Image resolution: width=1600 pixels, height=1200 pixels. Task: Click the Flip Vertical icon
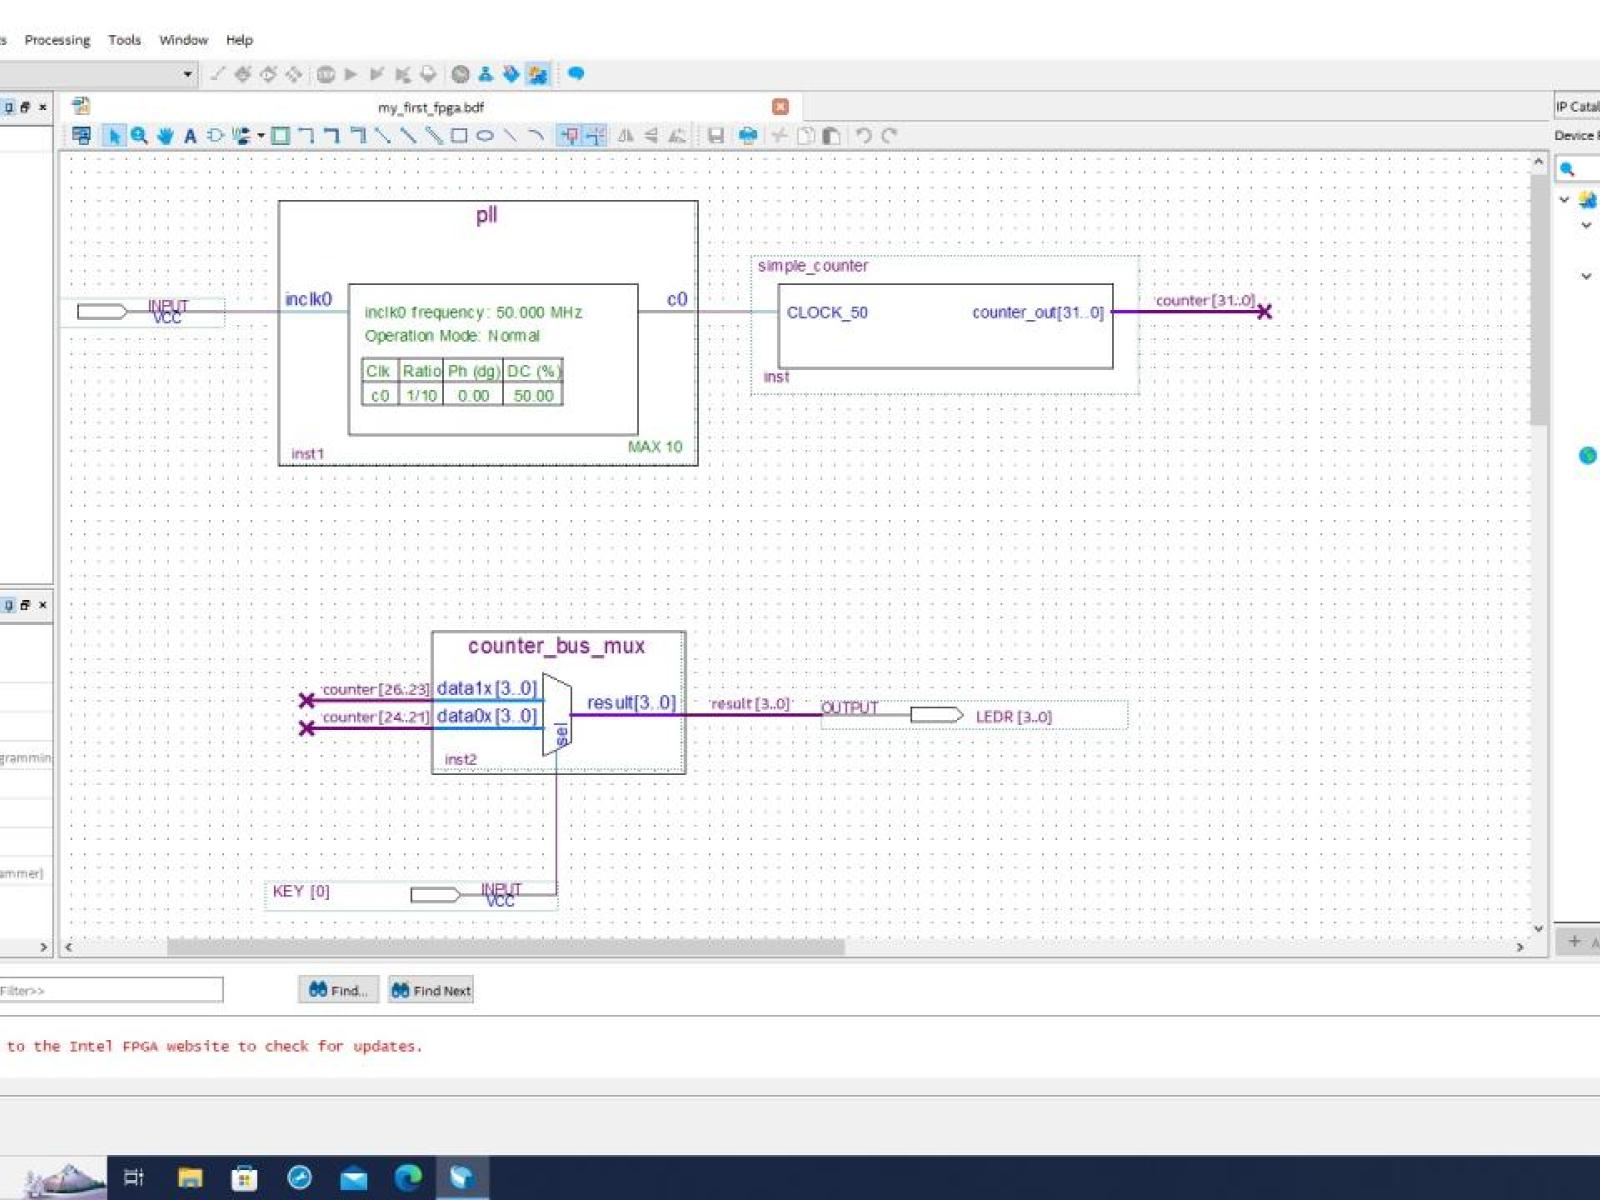(651, 136)
